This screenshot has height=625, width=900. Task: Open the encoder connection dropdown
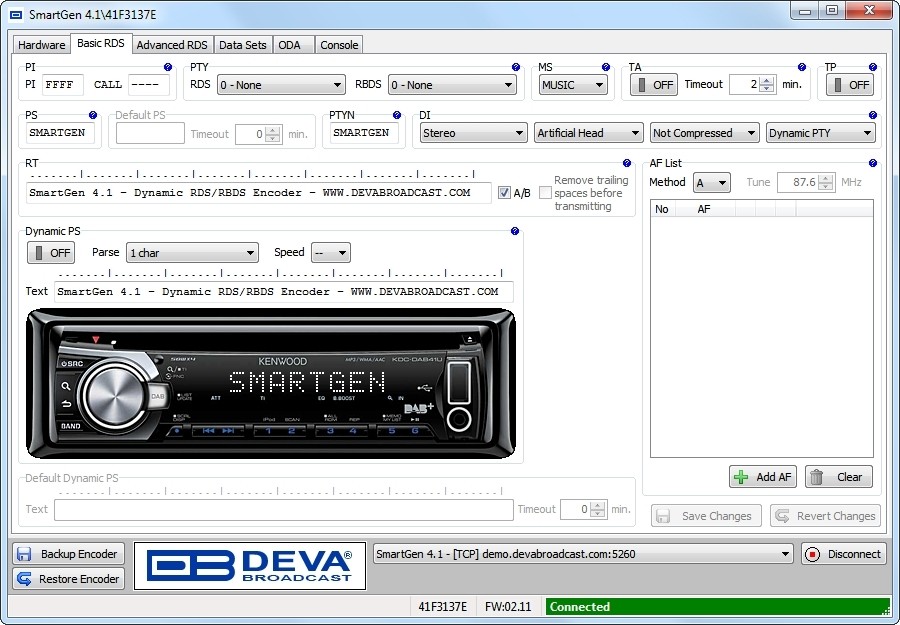tap(583, 554)
